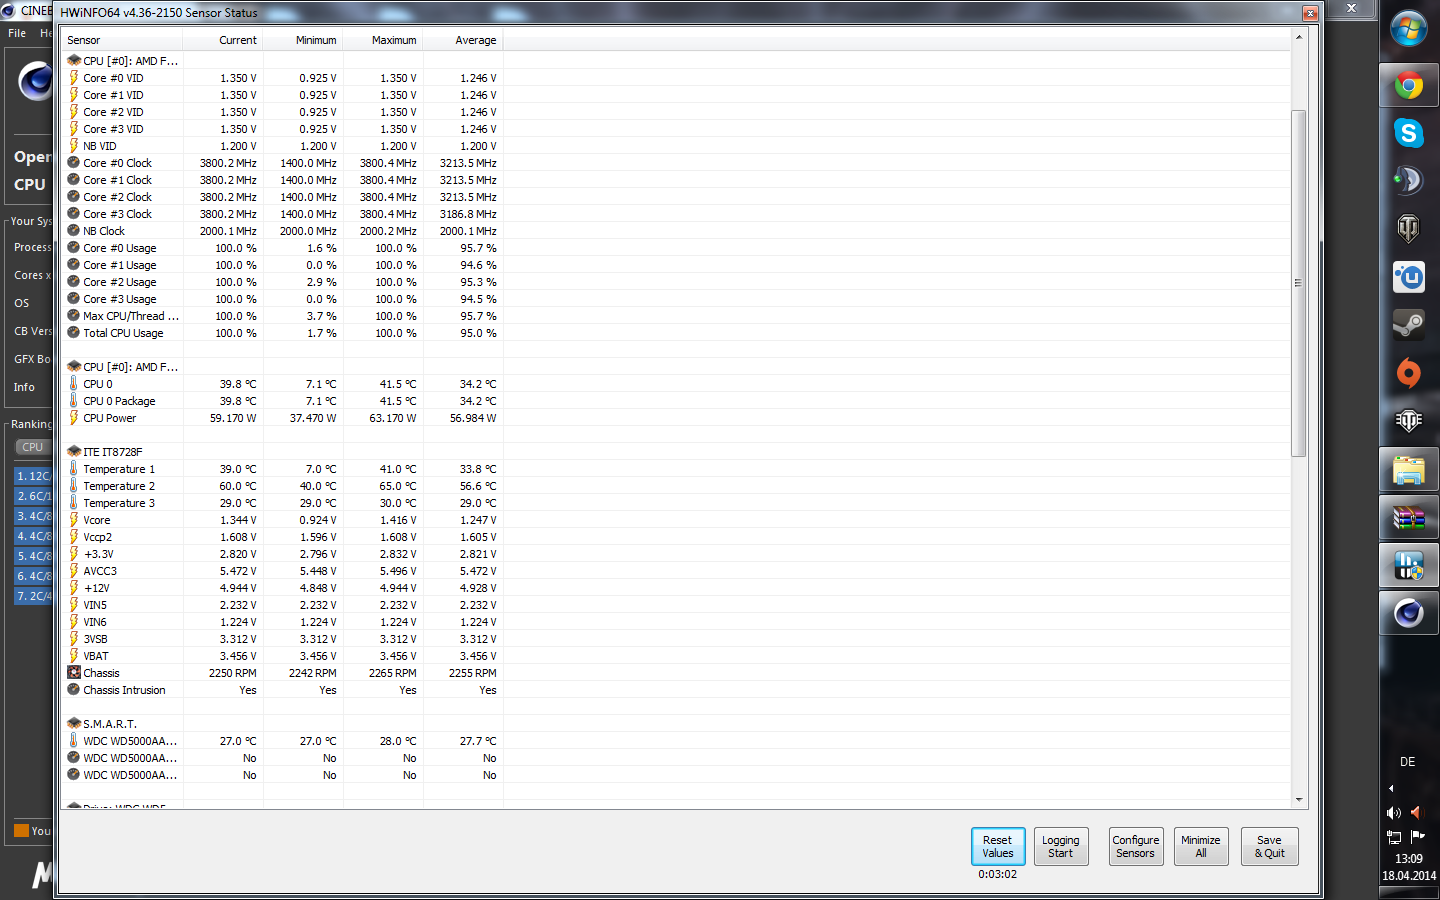Open World of Tanks shield icon in taskbar

tap(1408, 229)
